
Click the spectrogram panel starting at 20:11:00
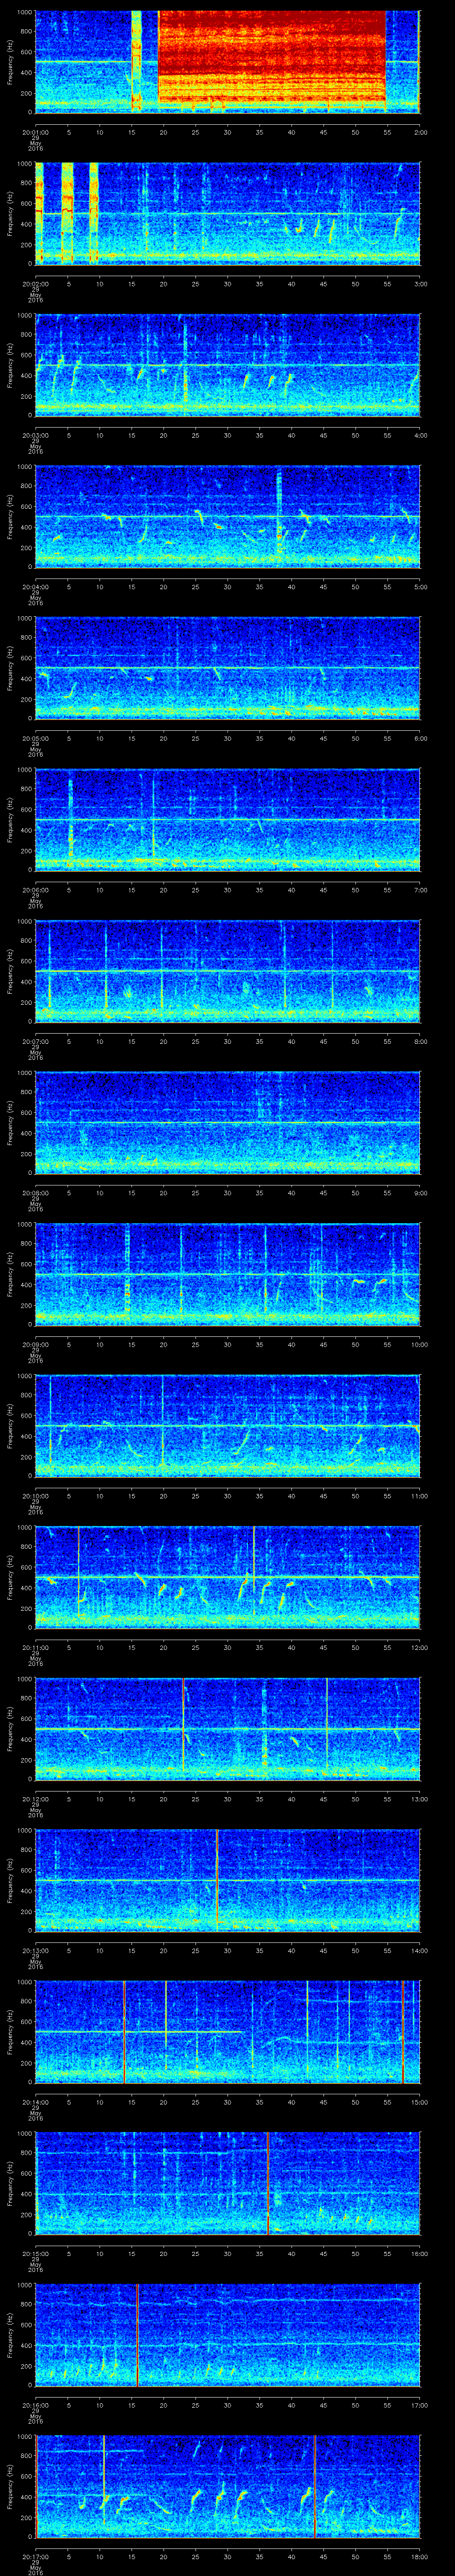(x=227, y=1578)
